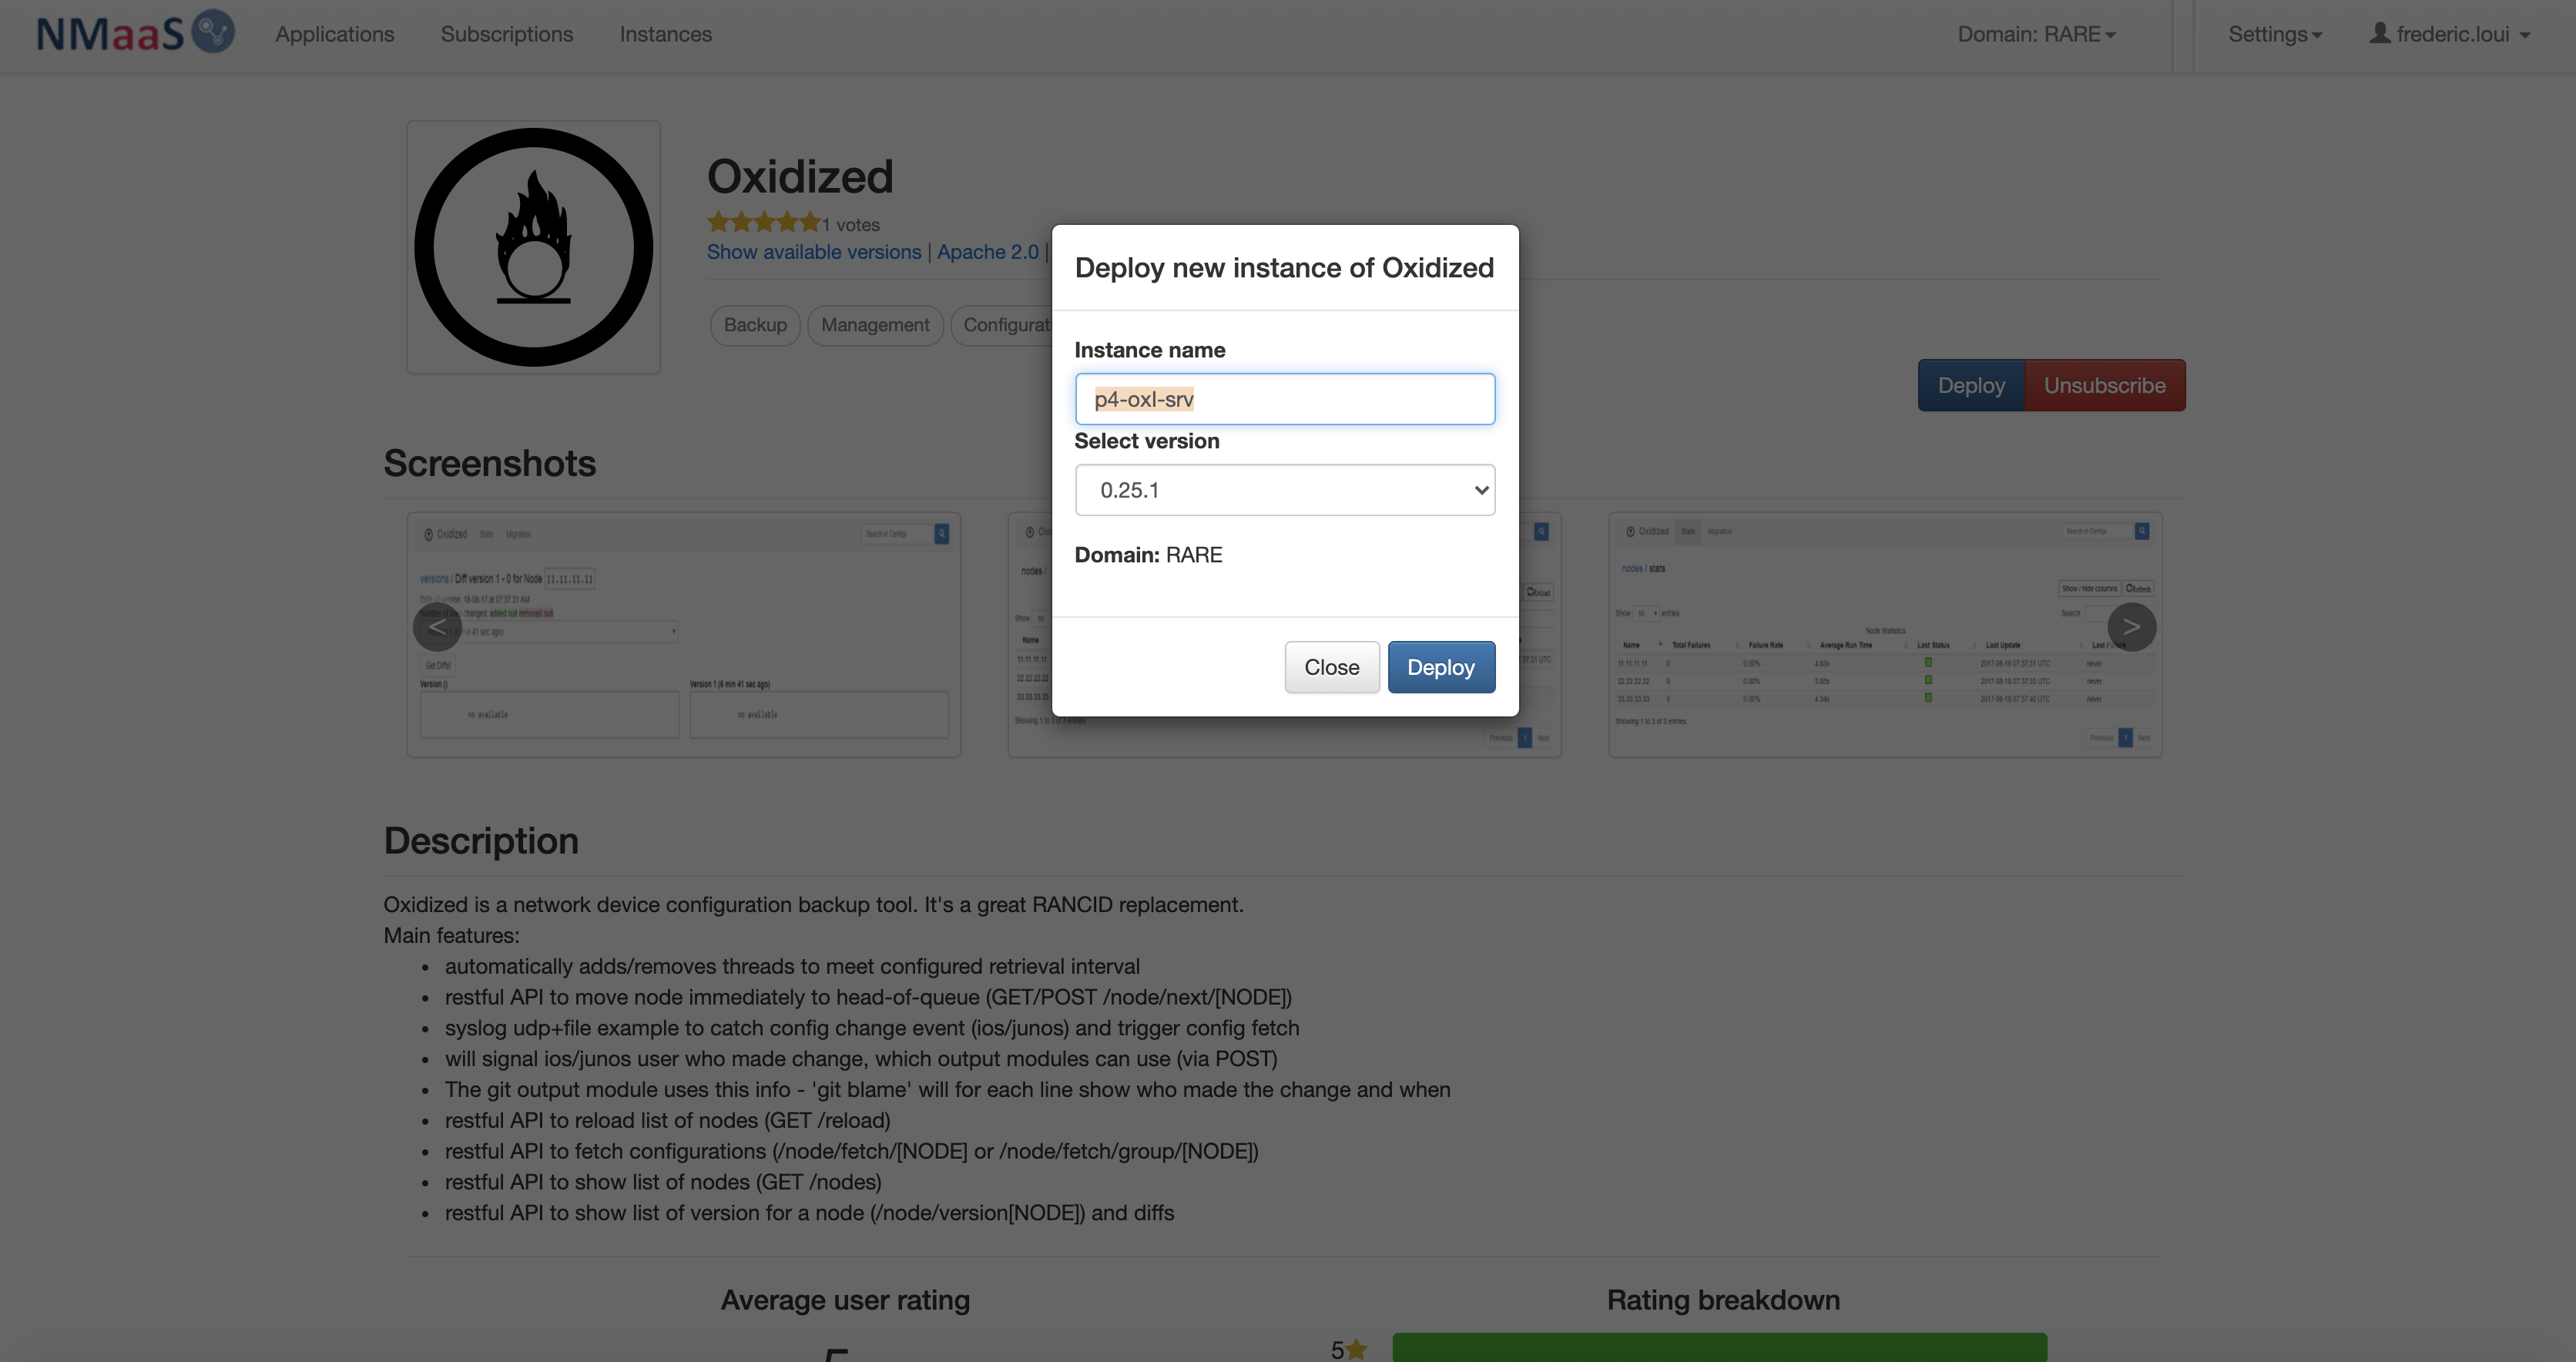Select the Management tag
This screenshot has width=2576, height=1362.
pos(875,325)
